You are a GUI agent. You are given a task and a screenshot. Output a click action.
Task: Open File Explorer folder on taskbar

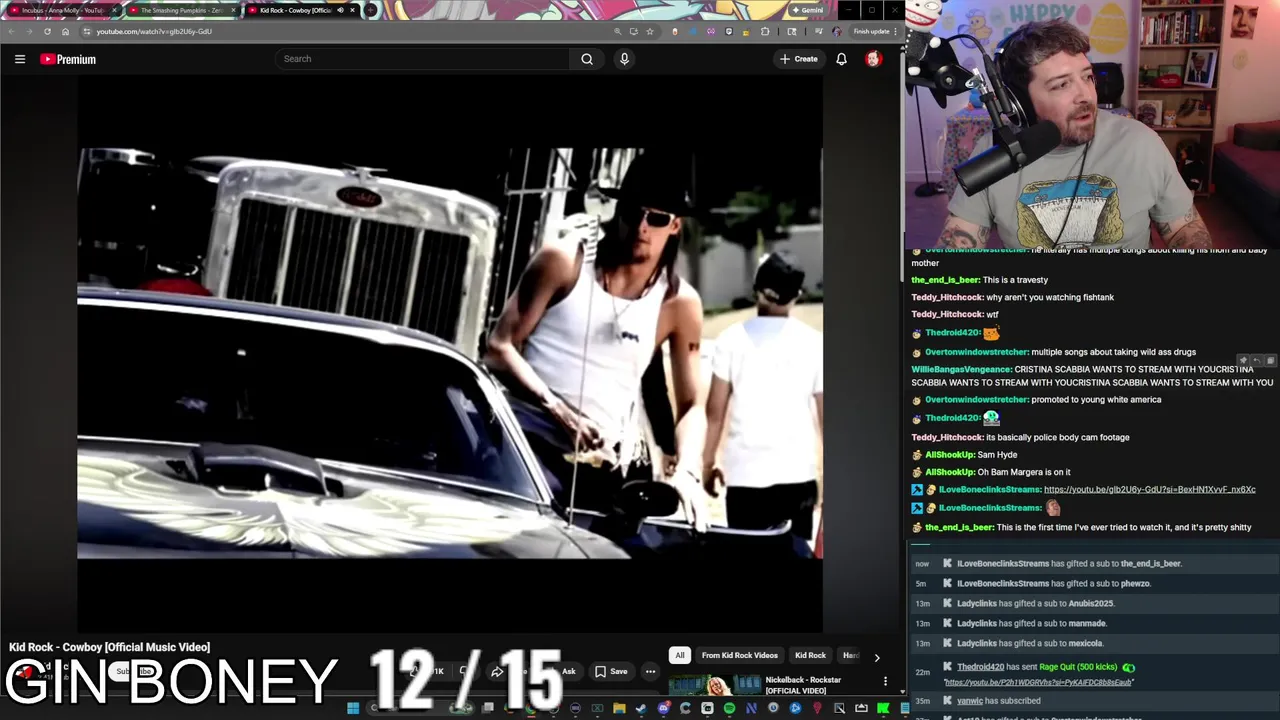(x=619, y=709)
